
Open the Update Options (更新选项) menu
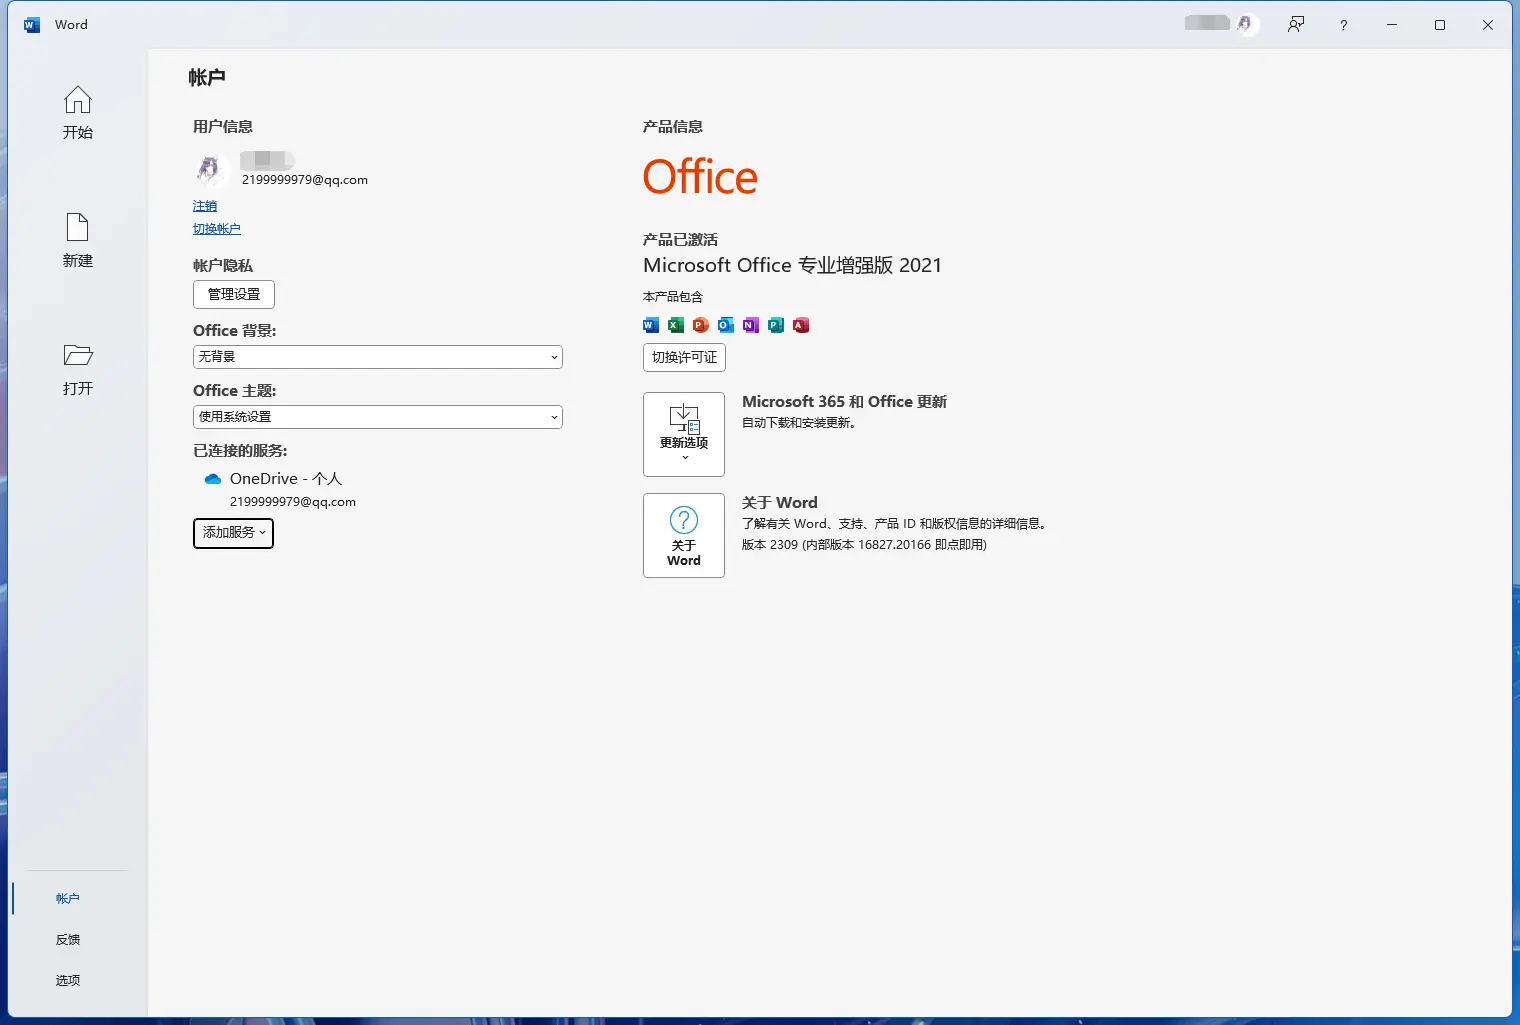coord(684,434)
